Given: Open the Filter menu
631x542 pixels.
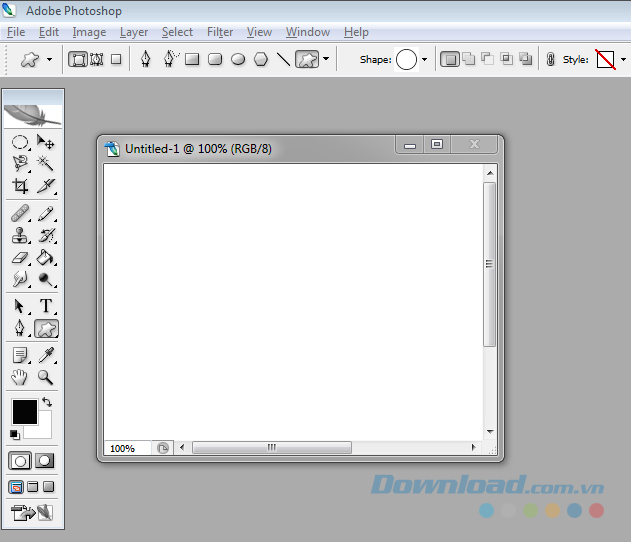Looking at the screenshot, I should click(x=220, y=32).
